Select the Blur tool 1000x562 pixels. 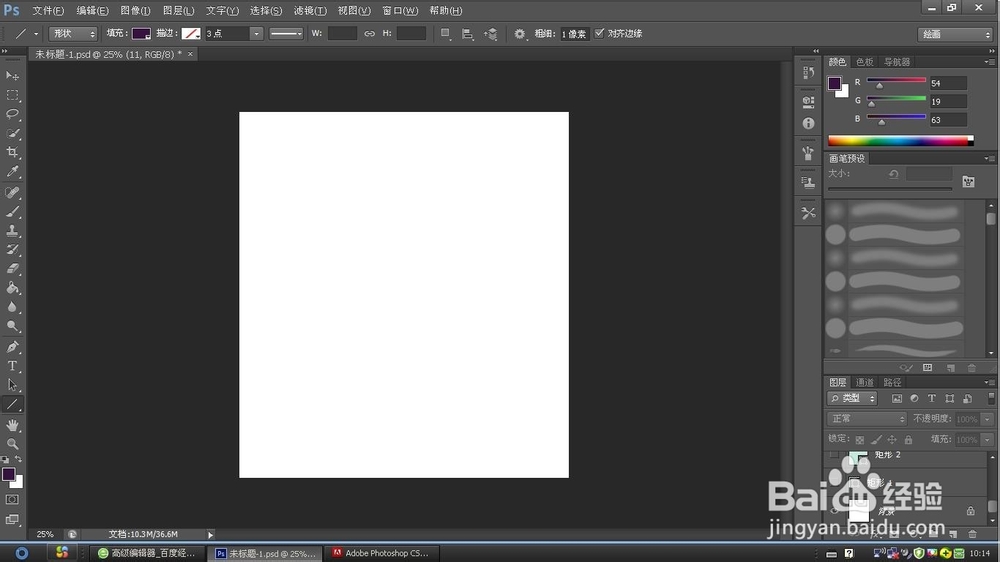[12, 307]
